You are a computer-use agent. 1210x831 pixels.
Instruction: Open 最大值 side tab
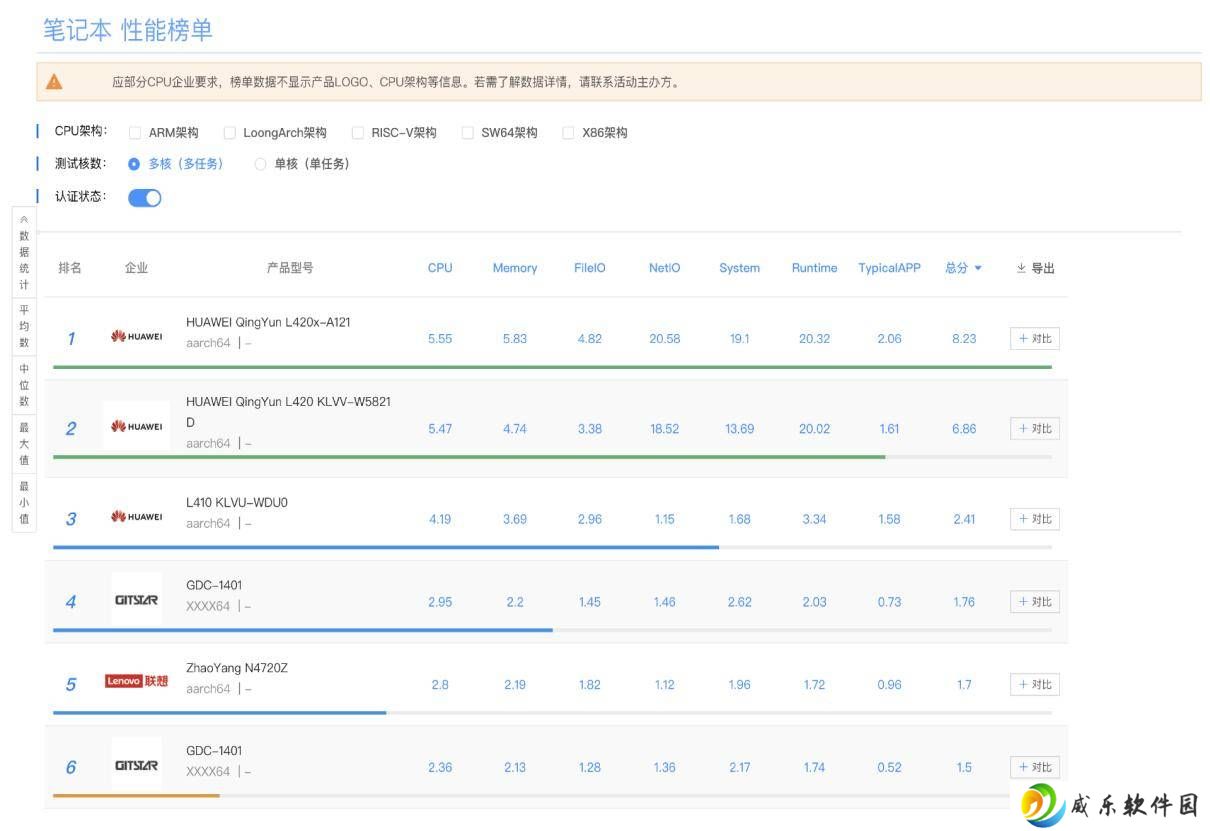24,444
